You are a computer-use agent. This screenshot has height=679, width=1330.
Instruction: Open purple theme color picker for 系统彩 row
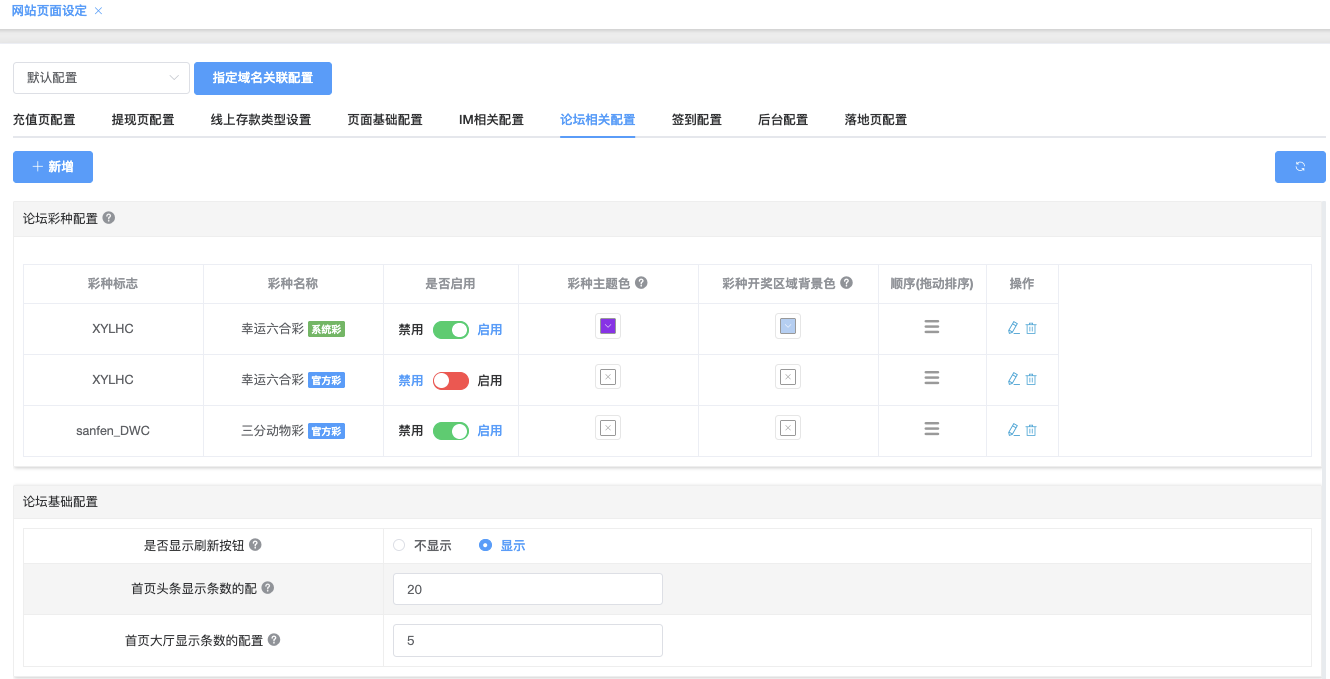tap(607, 326)
